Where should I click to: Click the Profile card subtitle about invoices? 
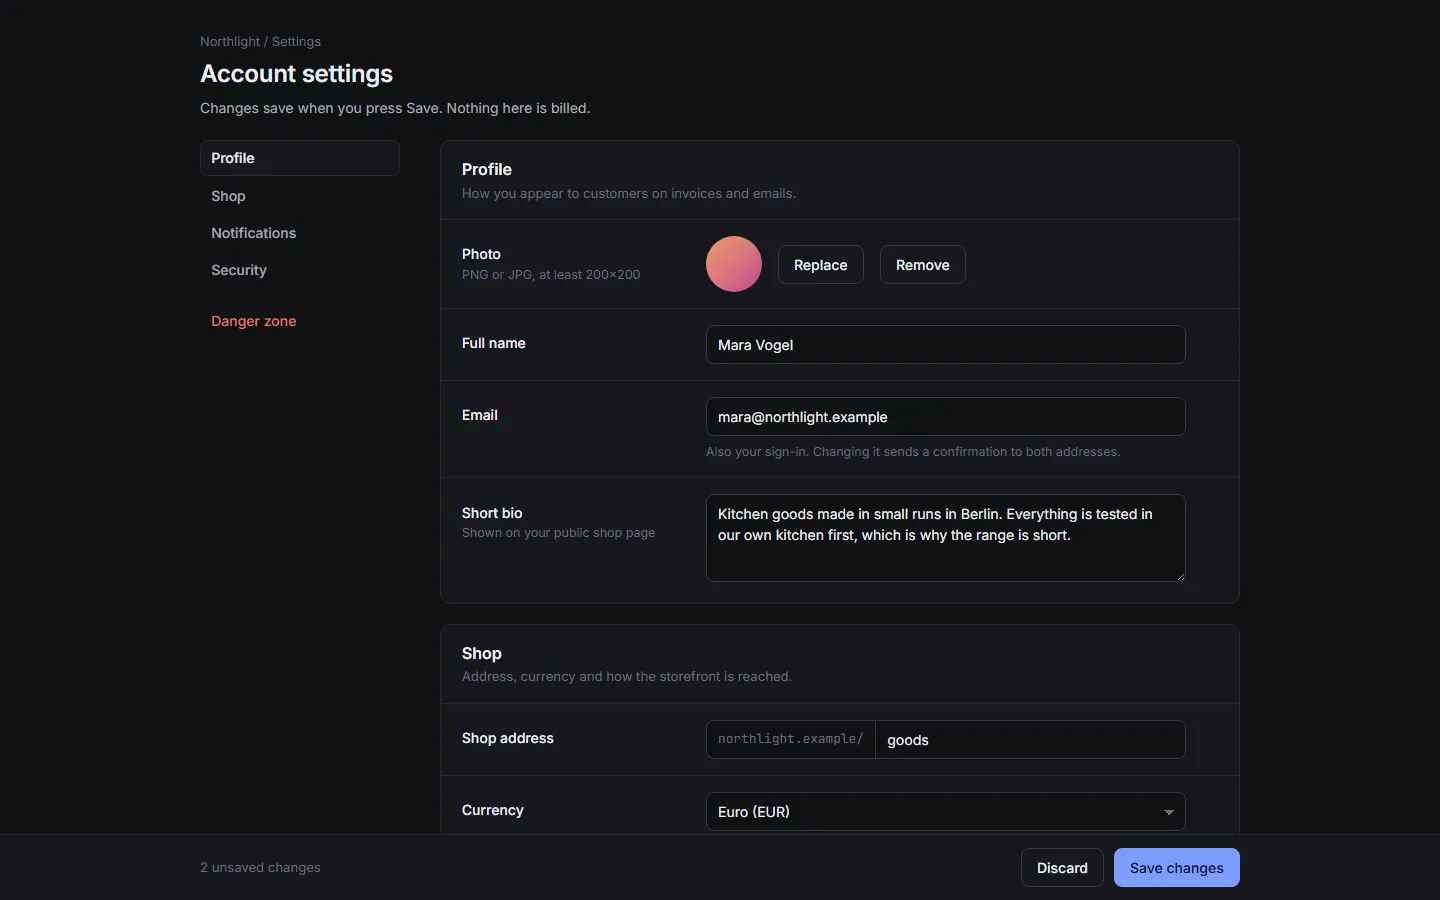click(629, 194)
